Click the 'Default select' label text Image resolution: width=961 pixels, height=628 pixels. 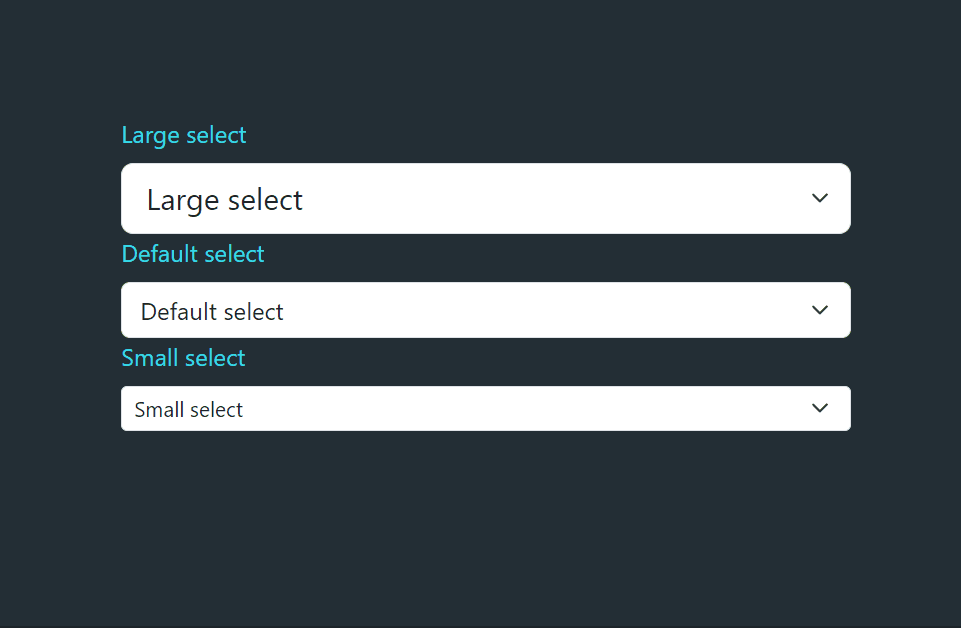coord(192,254)
